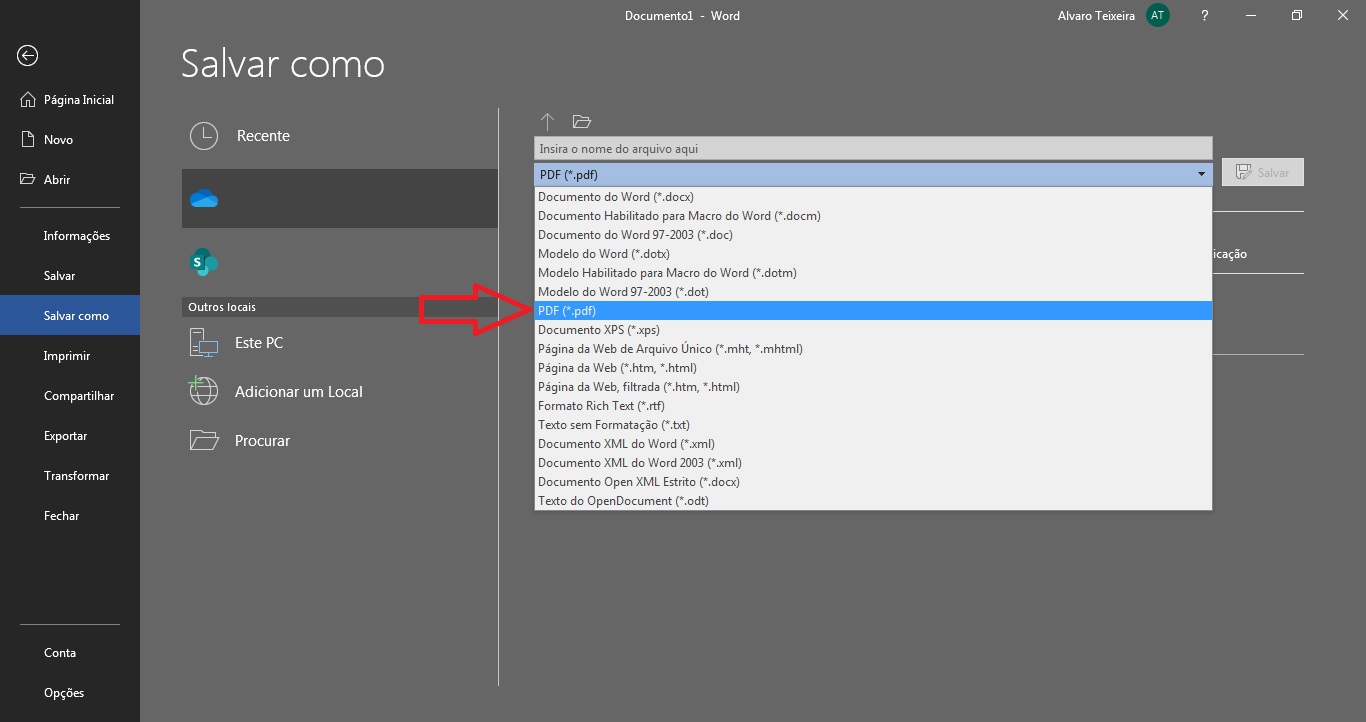Click the file name input field

click(870, 147)
